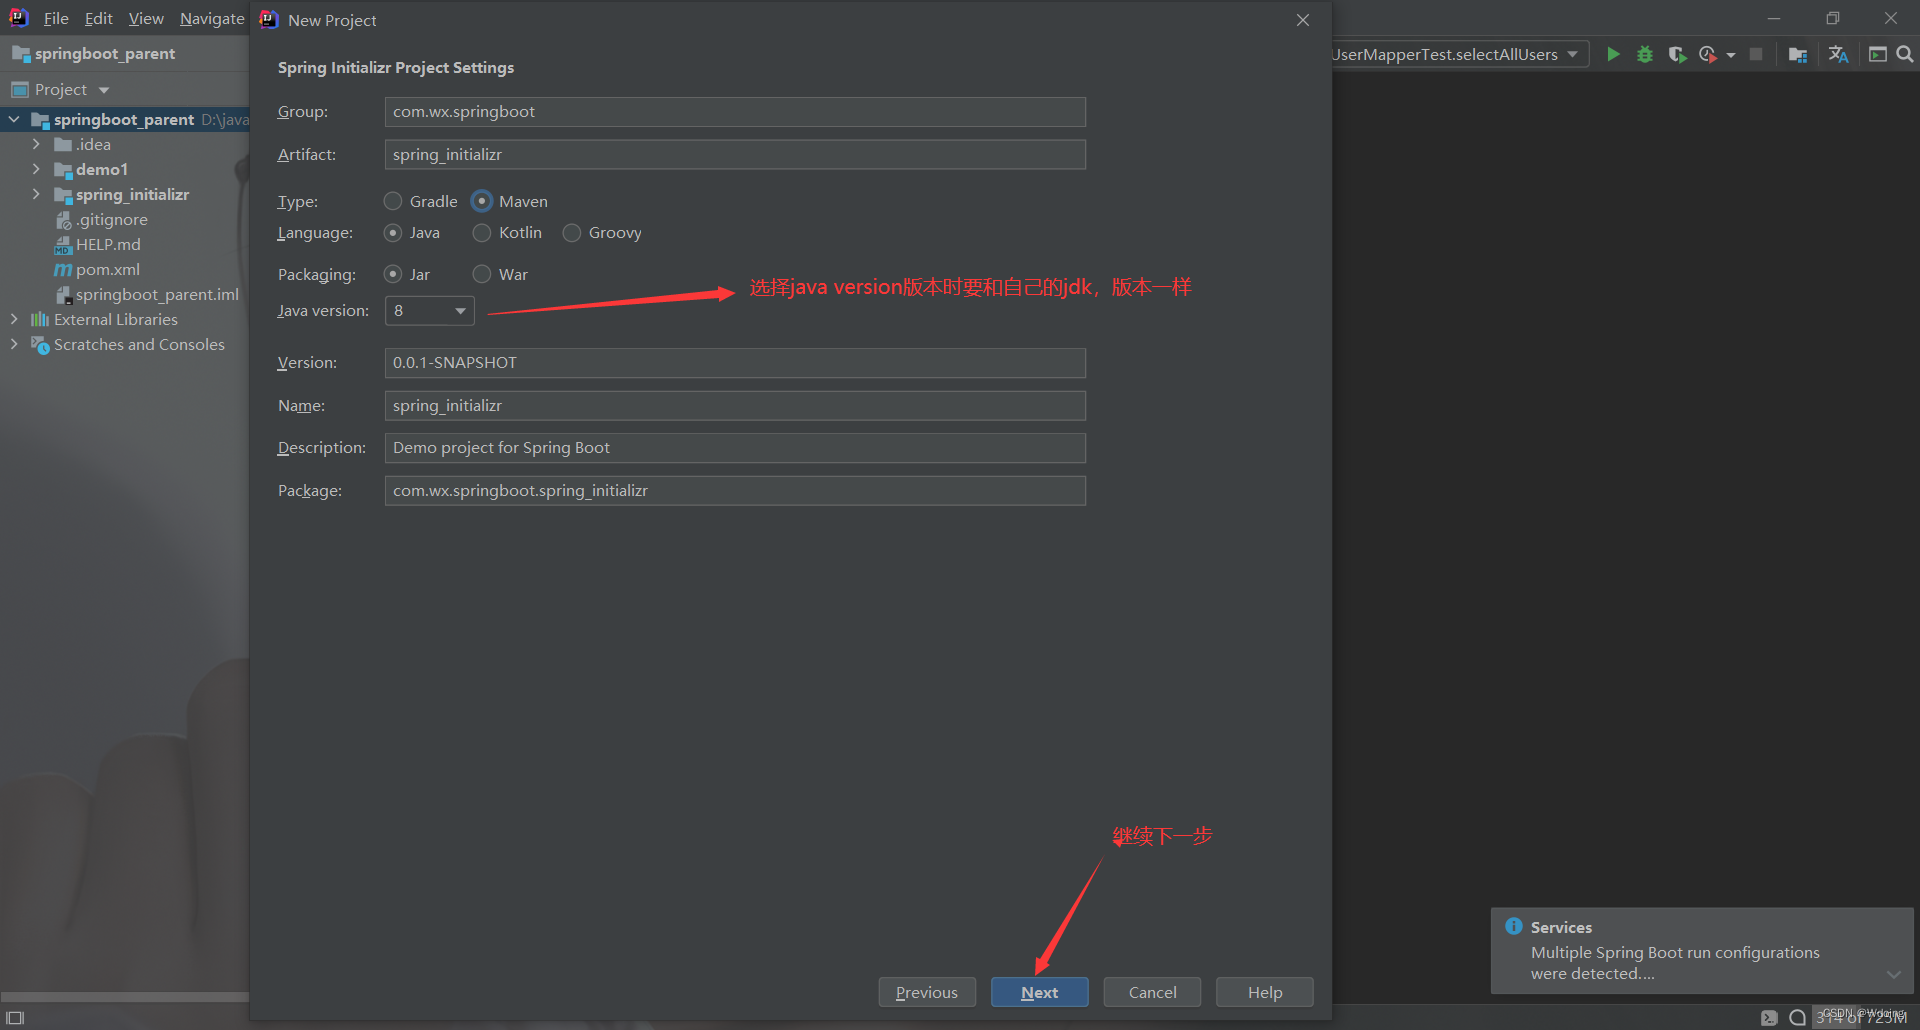Expand the demo1 module node
Viewport: 1920px width, 1030px height.
coord(36,170)
